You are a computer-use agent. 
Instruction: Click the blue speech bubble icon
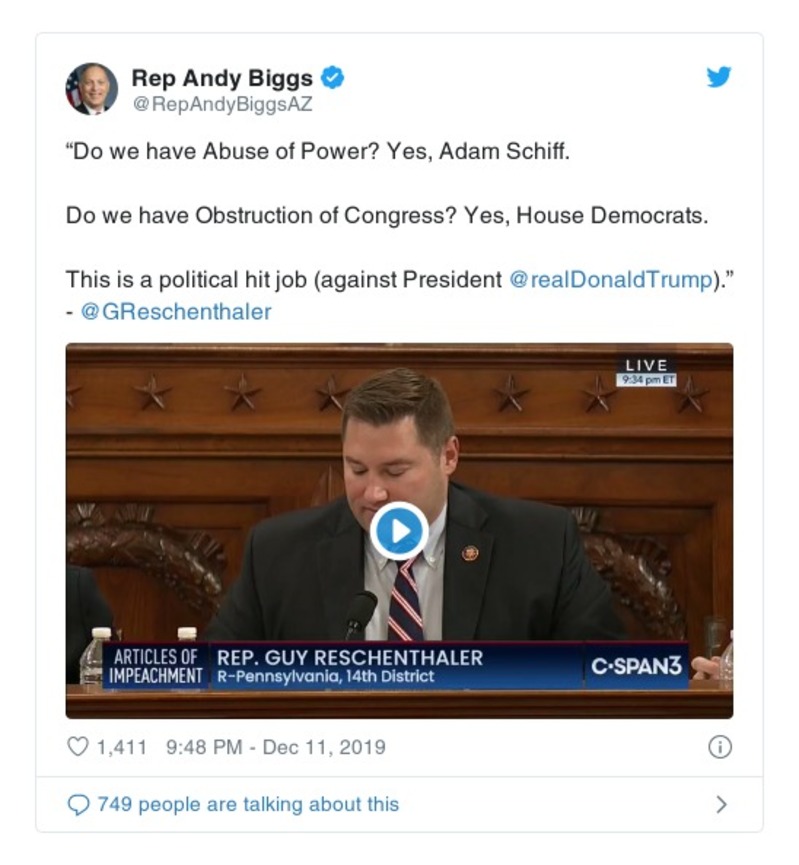pos(77,804)
